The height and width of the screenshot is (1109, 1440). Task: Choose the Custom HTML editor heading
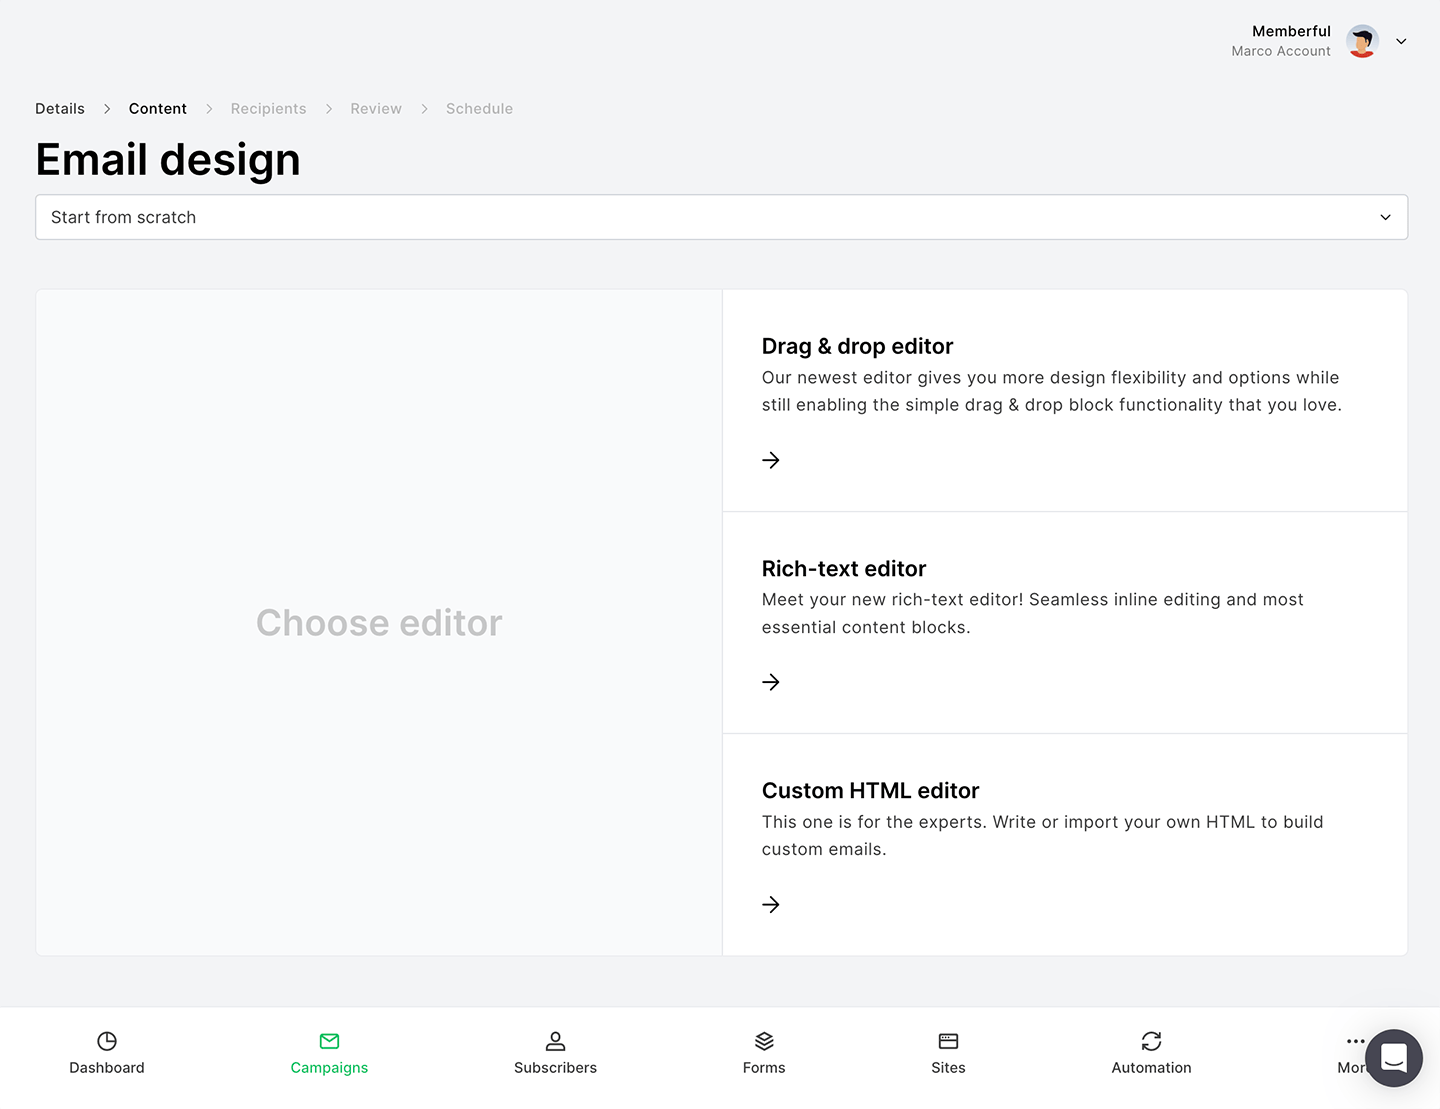pyautogui.click(x=870, y=791)
